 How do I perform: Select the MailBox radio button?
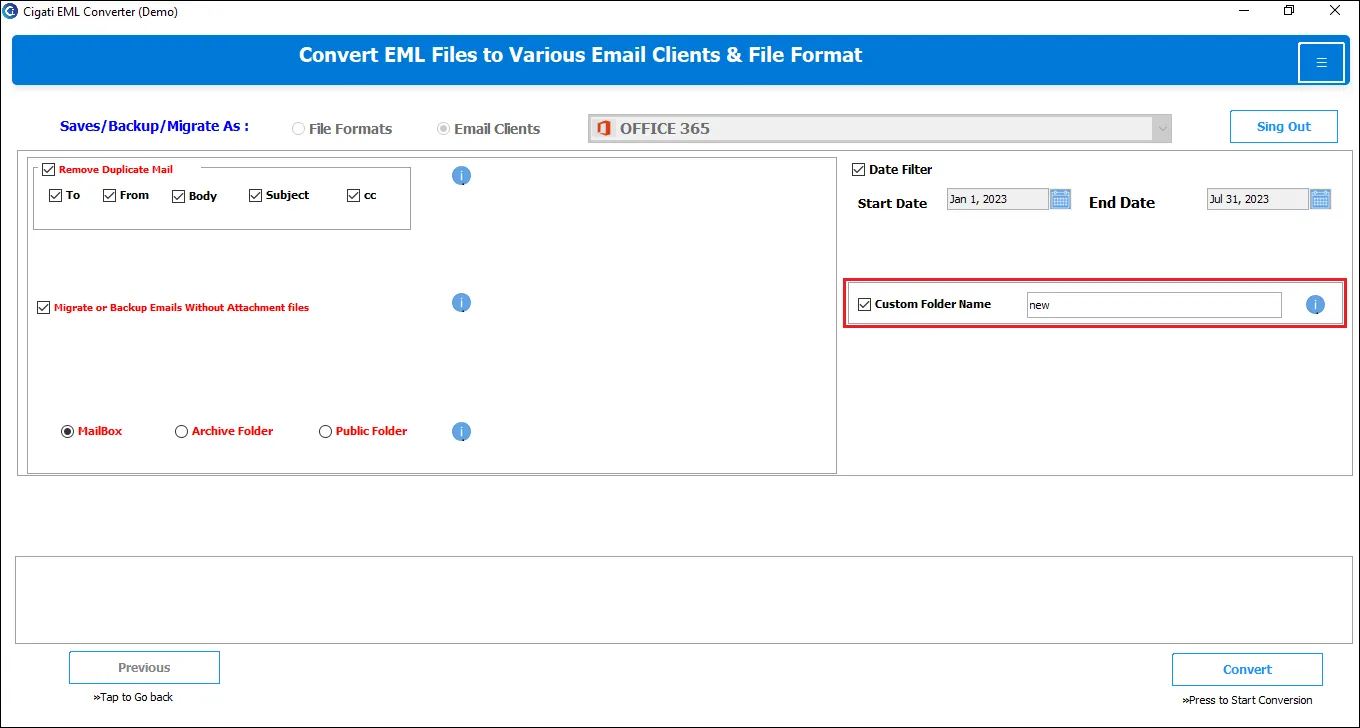(67, 431)
